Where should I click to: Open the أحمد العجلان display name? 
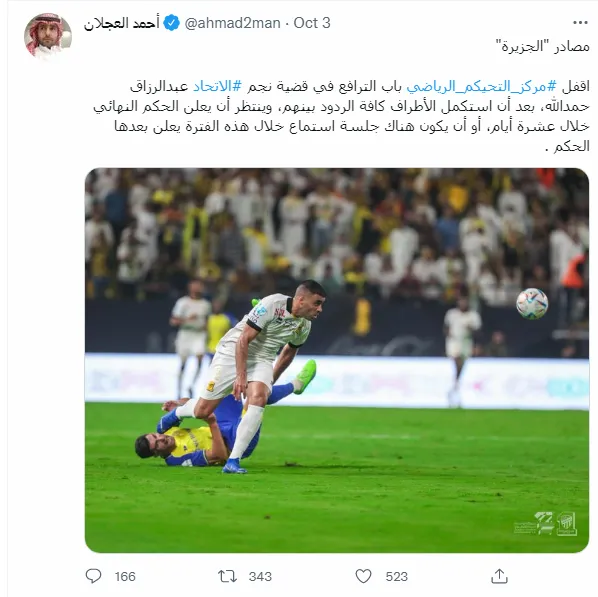click(122, 23)
